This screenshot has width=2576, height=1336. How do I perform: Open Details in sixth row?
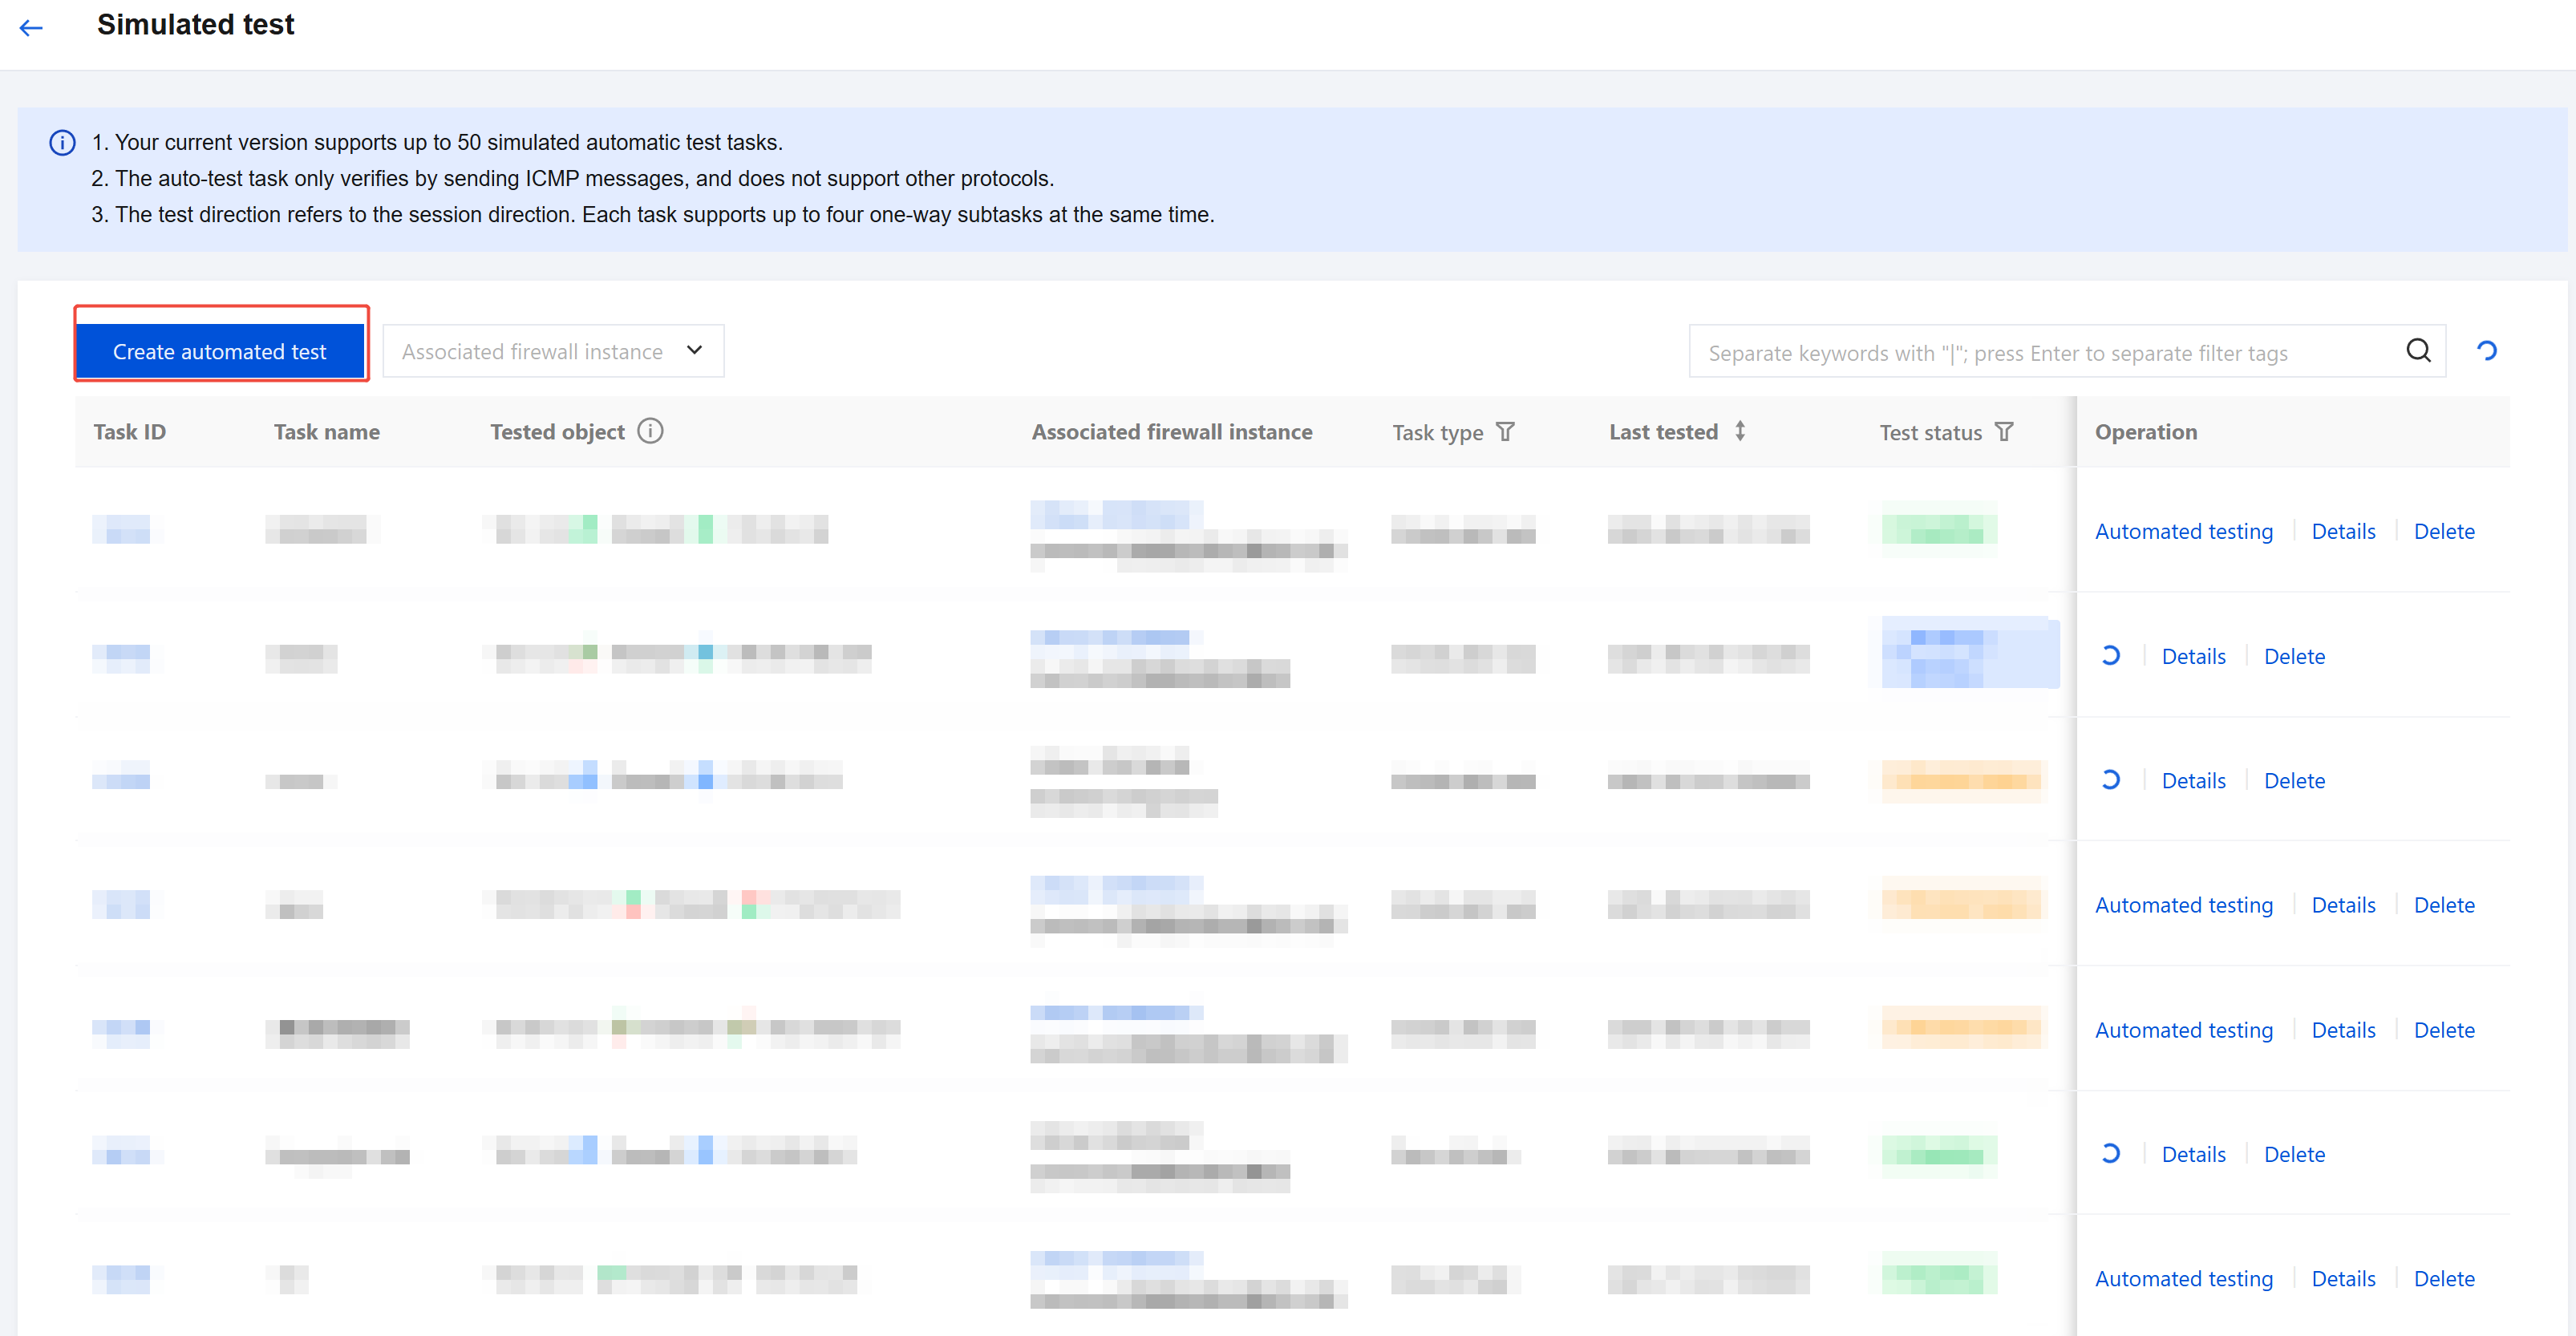tap(2193, 1154)
